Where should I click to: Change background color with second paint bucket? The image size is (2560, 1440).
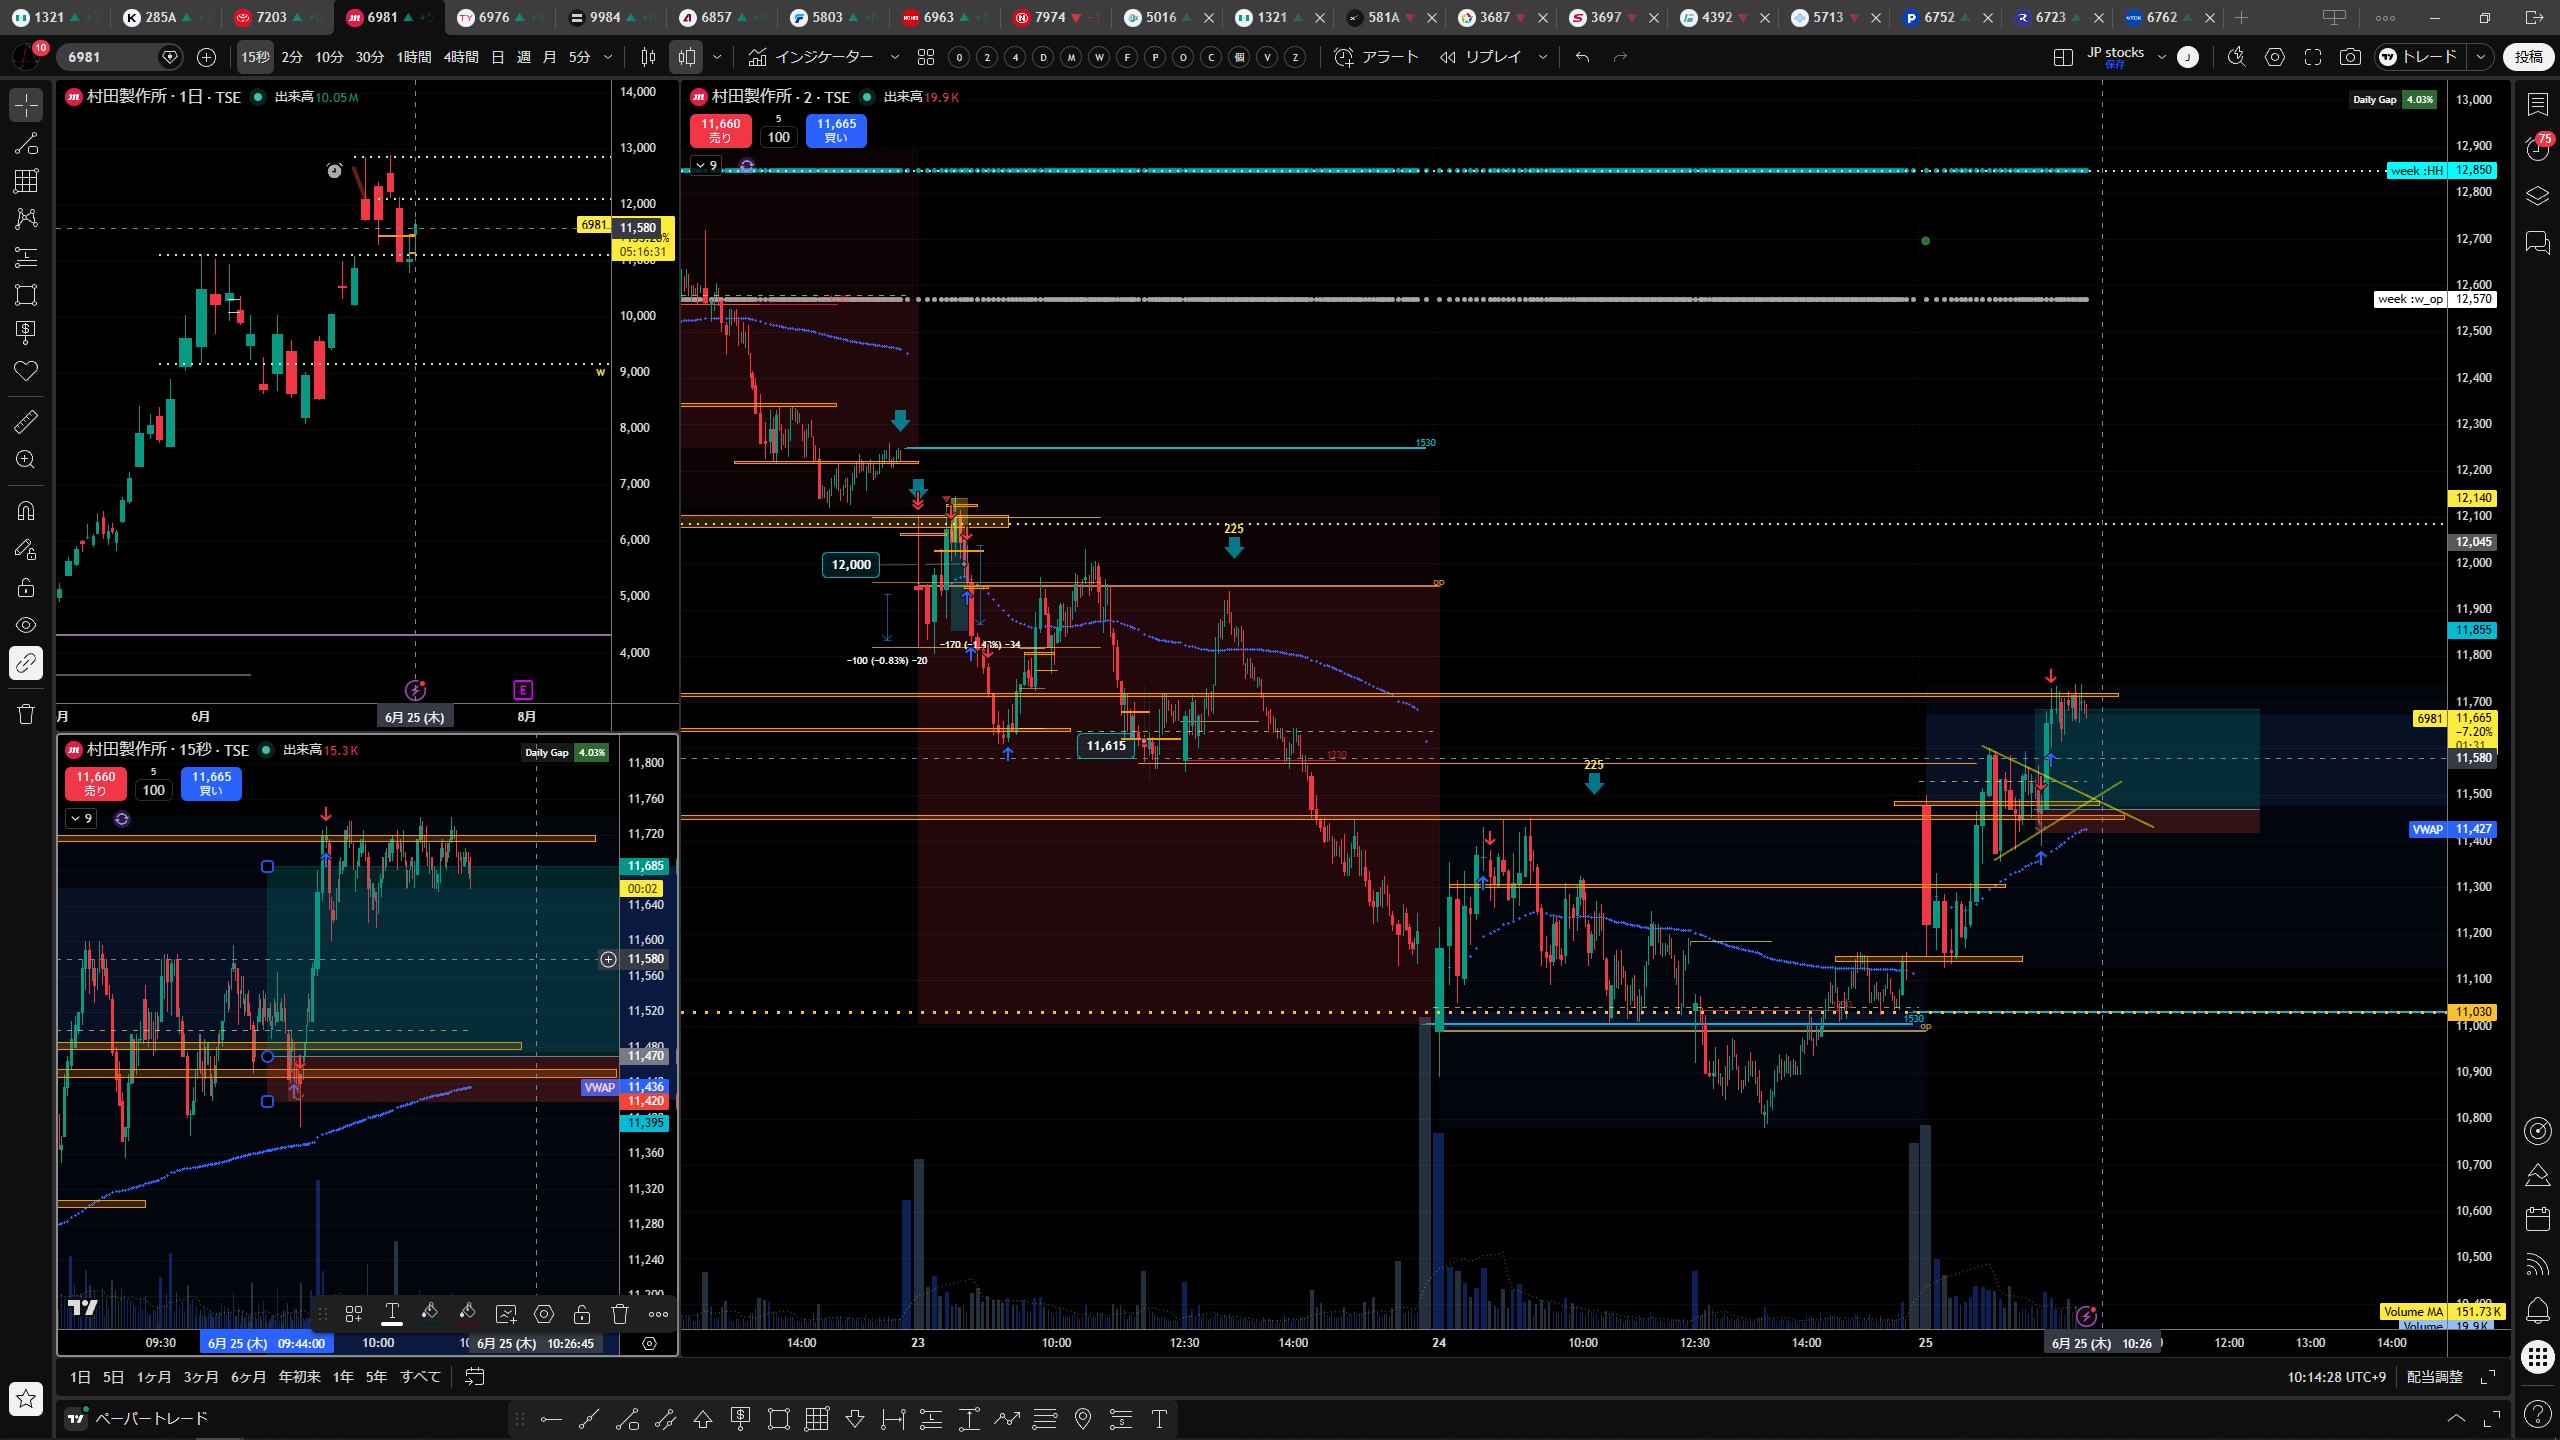[468, 1313]
